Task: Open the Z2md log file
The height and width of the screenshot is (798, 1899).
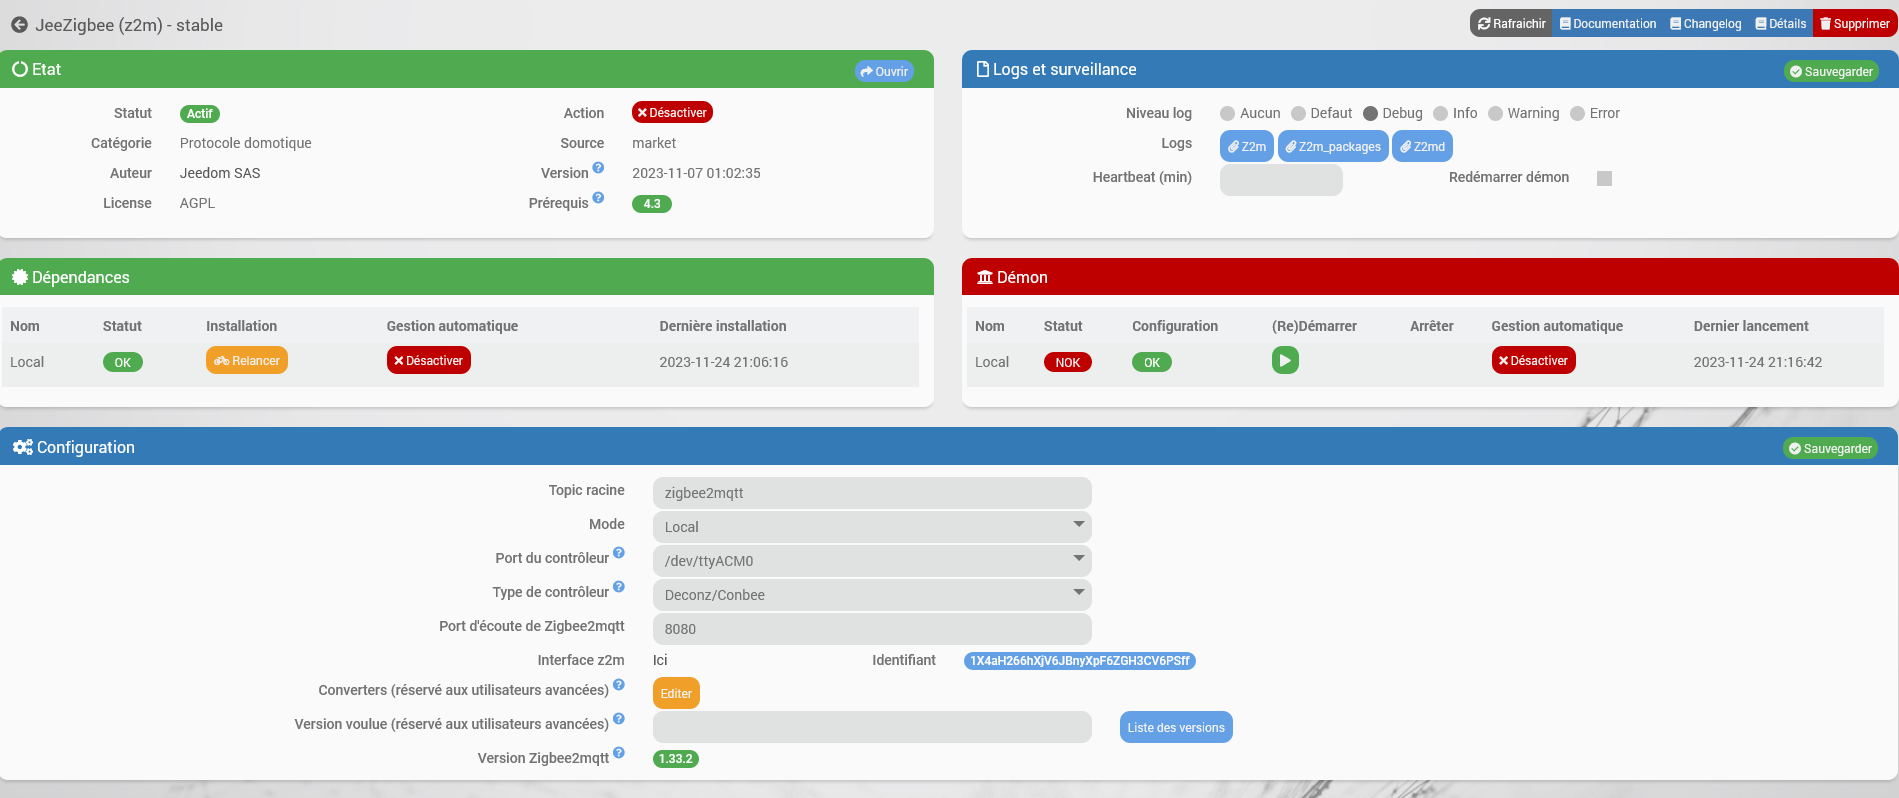Action: coord(1422,146)
